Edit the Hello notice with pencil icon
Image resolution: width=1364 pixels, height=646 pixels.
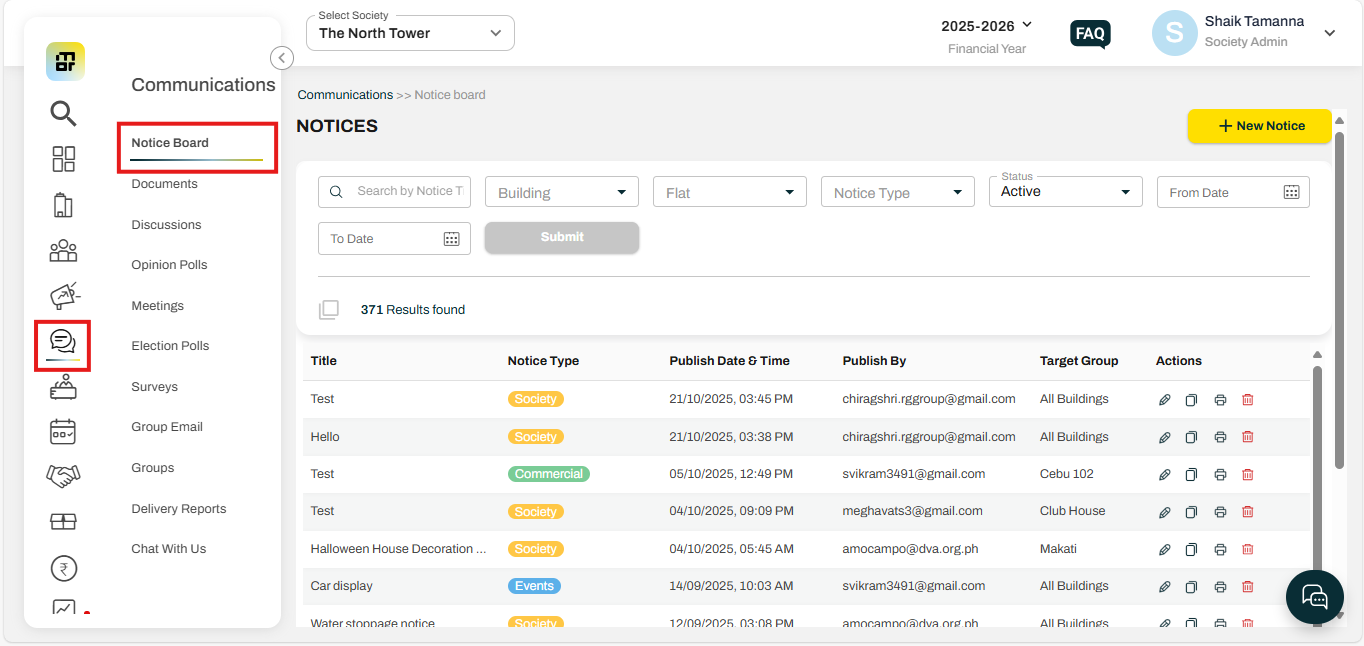(1164, 437)
